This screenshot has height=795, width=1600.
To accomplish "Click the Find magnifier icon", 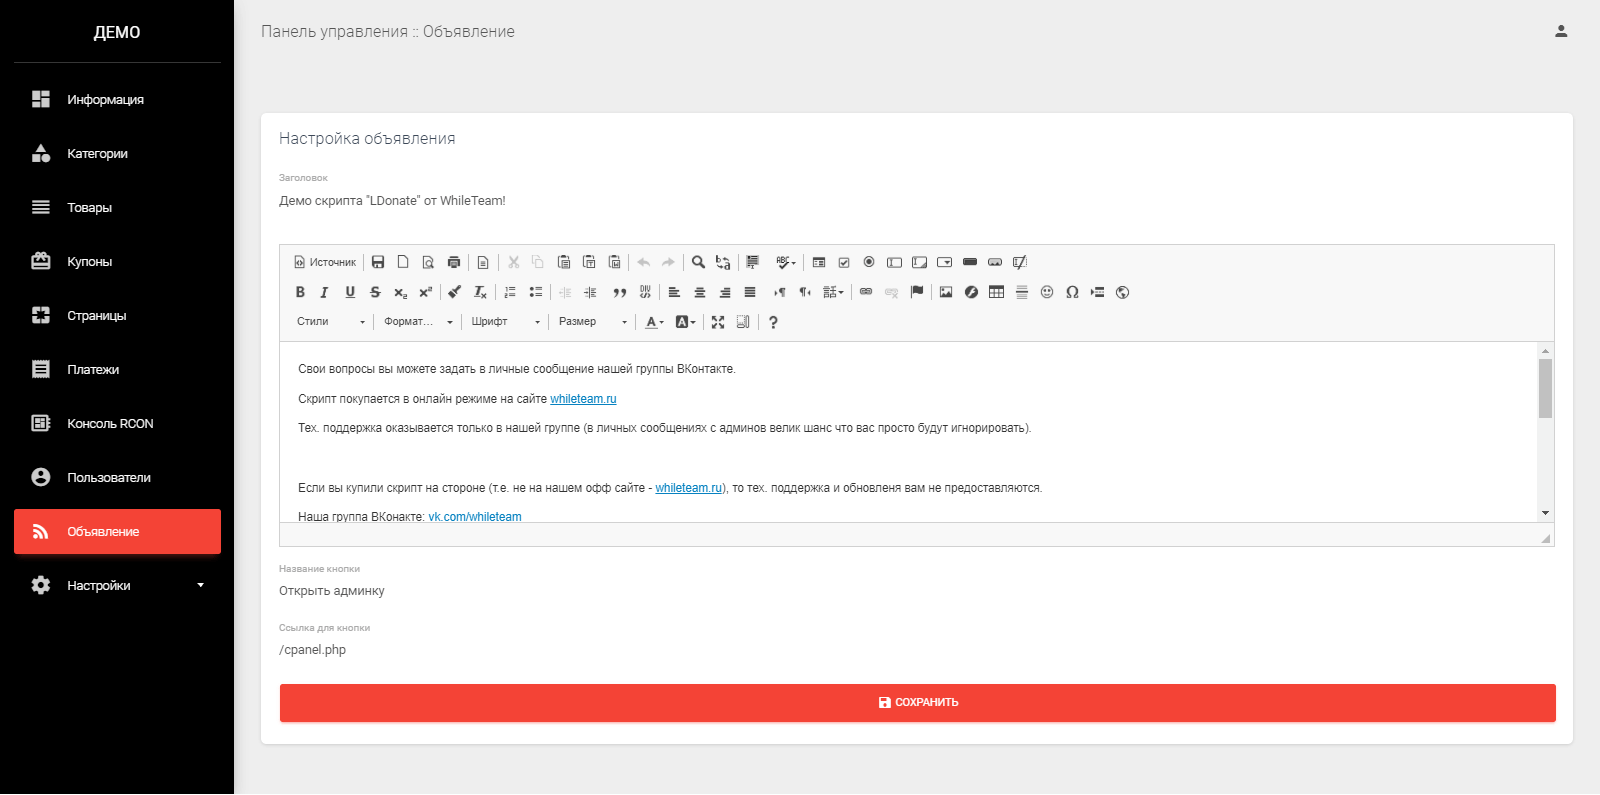I will [698, 262].
